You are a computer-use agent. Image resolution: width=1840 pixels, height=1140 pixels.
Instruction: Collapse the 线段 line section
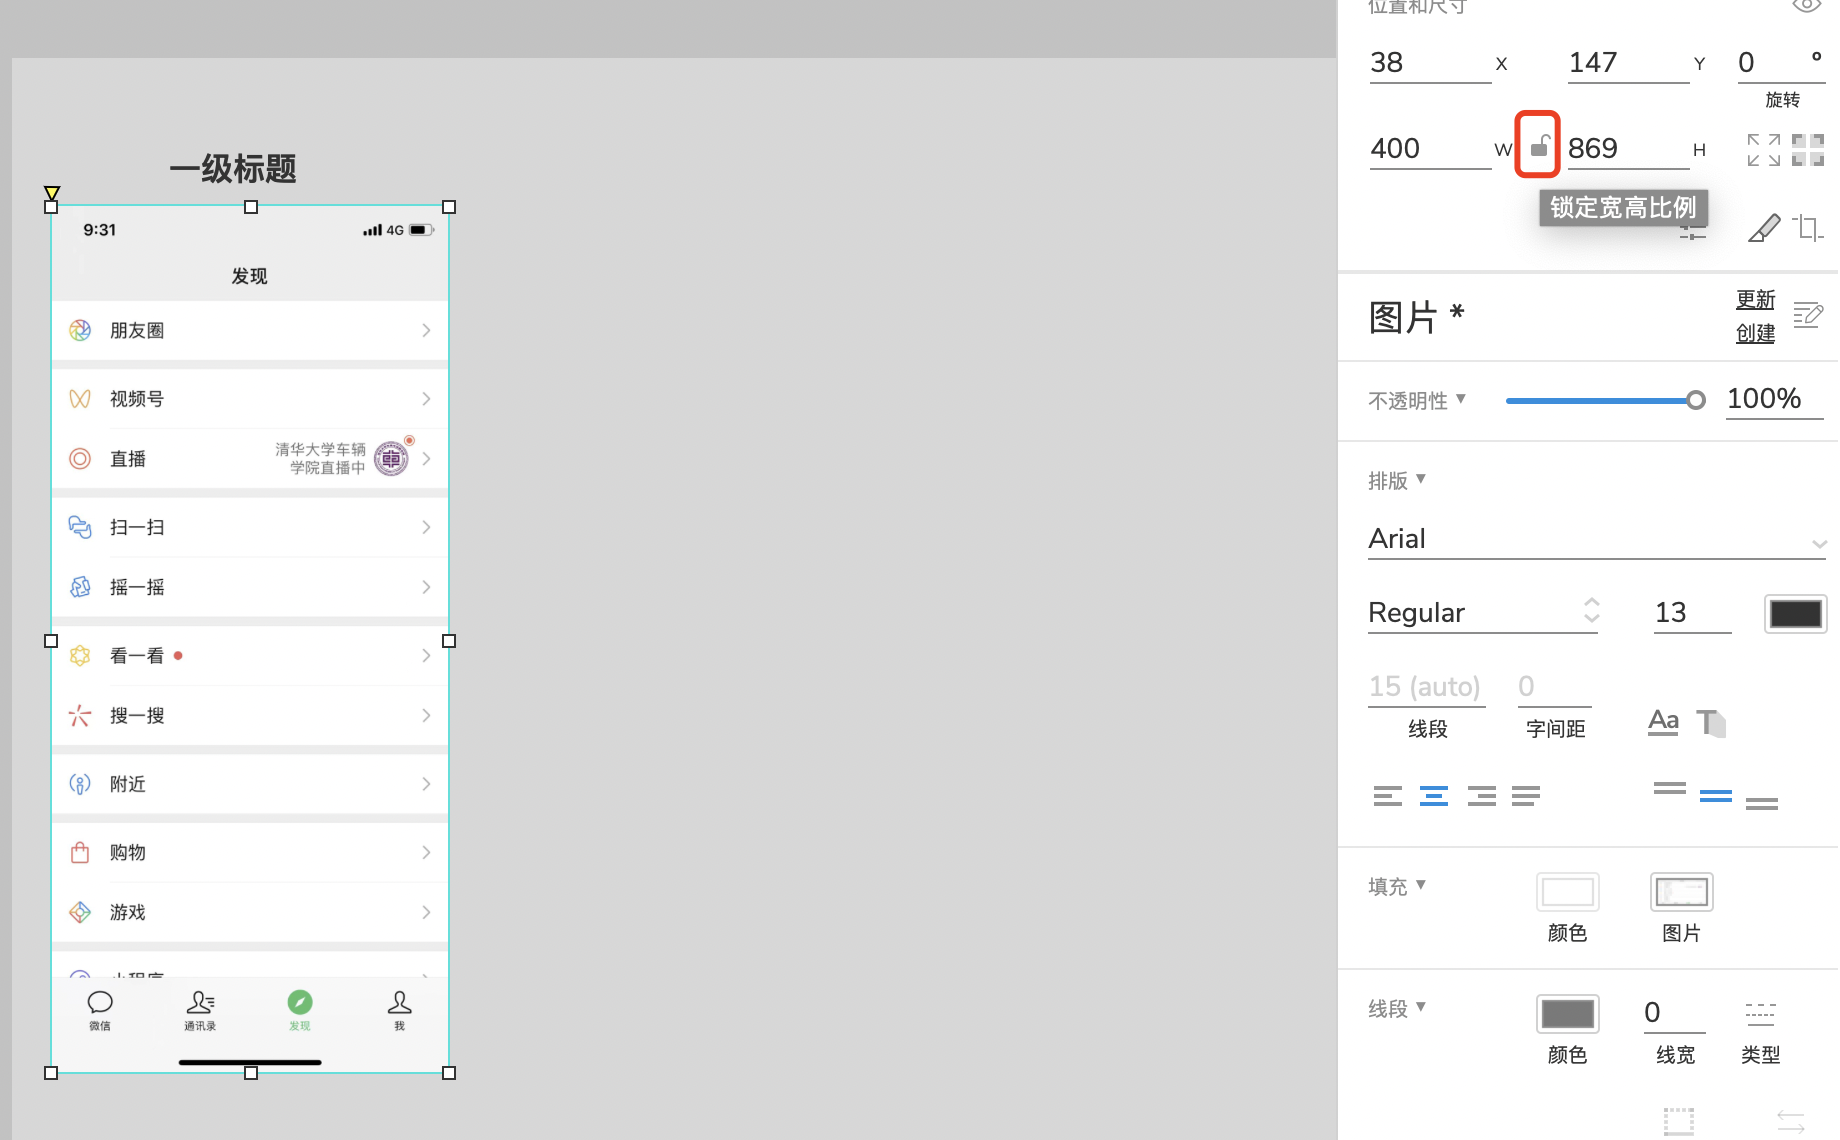(x=1421, y=1006)
